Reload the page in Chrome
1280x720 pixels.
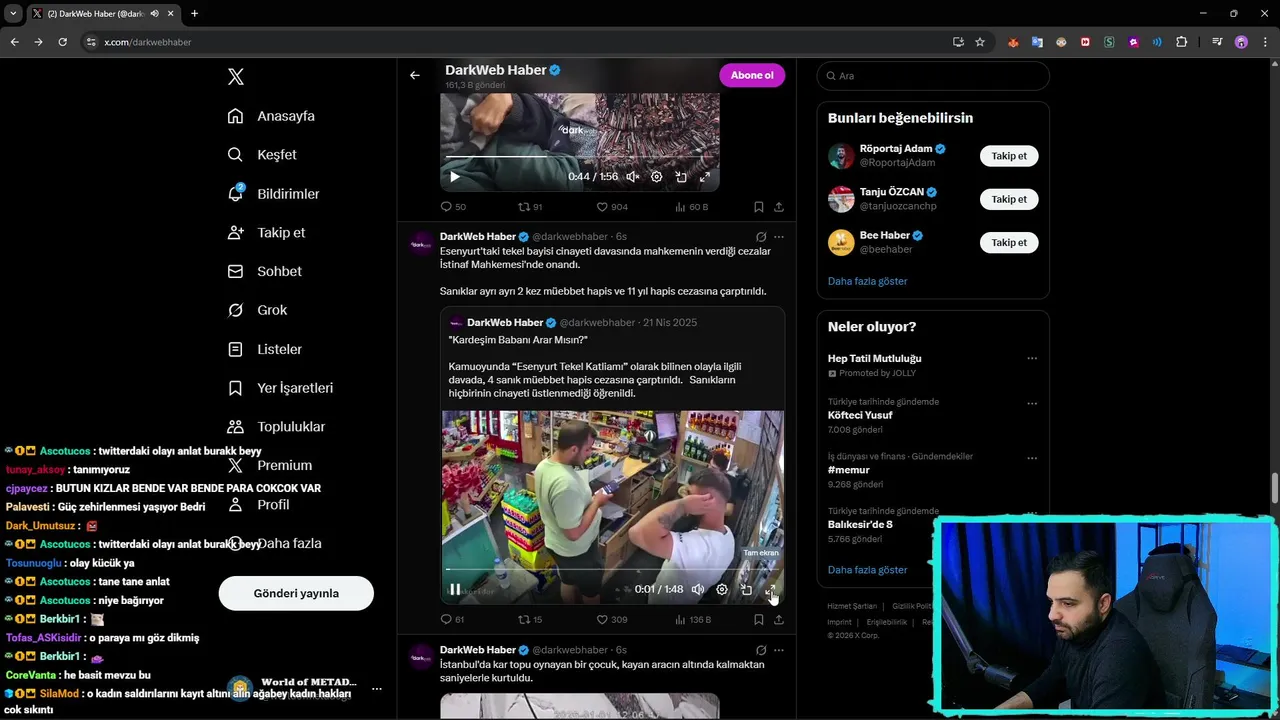coord(62,42)
